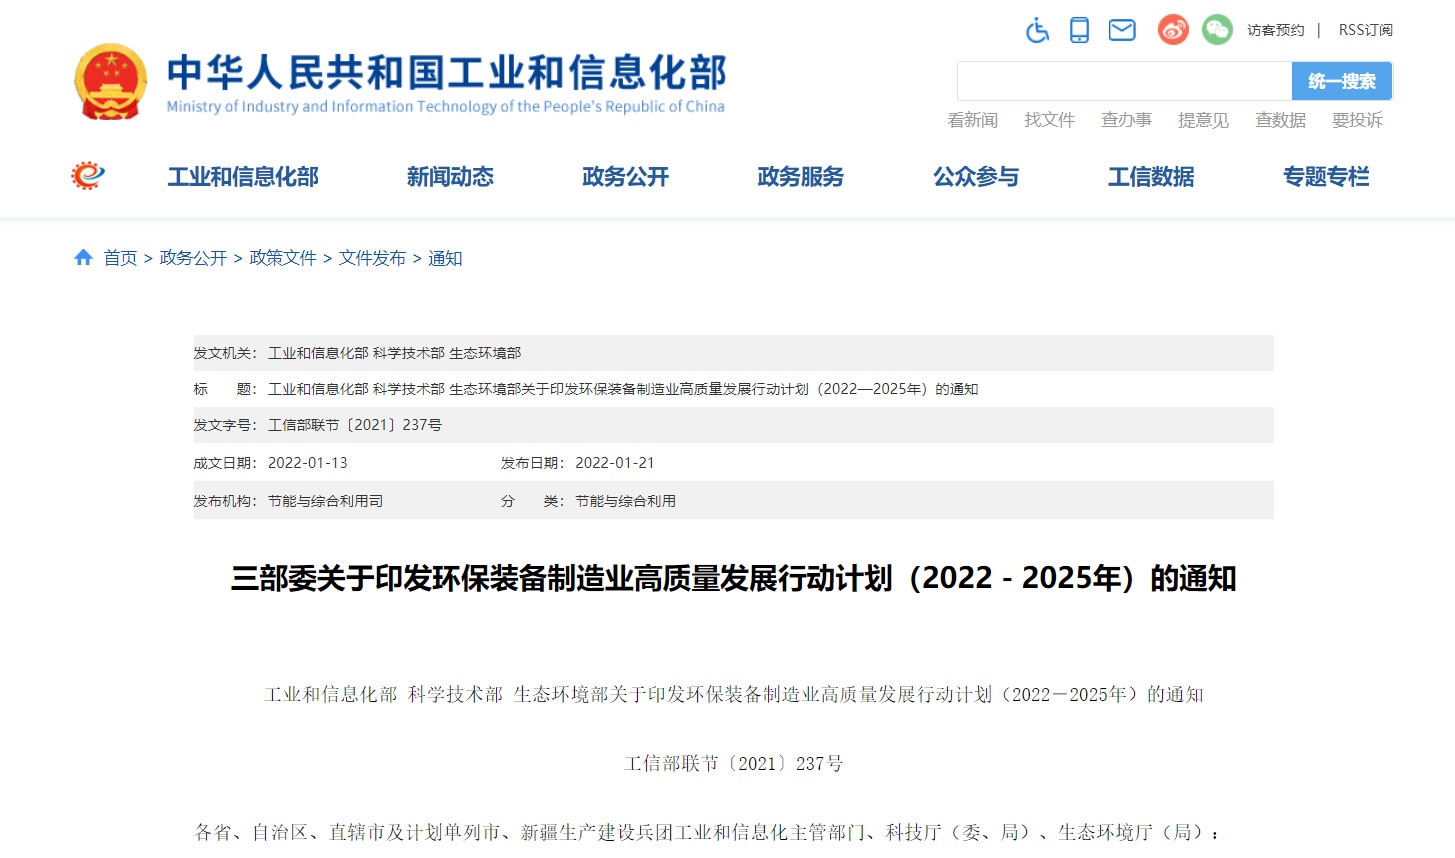Viewport: 1455px width, 858px height.
Task: Click the home icon in breadcrumb
Action: [84, 258]
